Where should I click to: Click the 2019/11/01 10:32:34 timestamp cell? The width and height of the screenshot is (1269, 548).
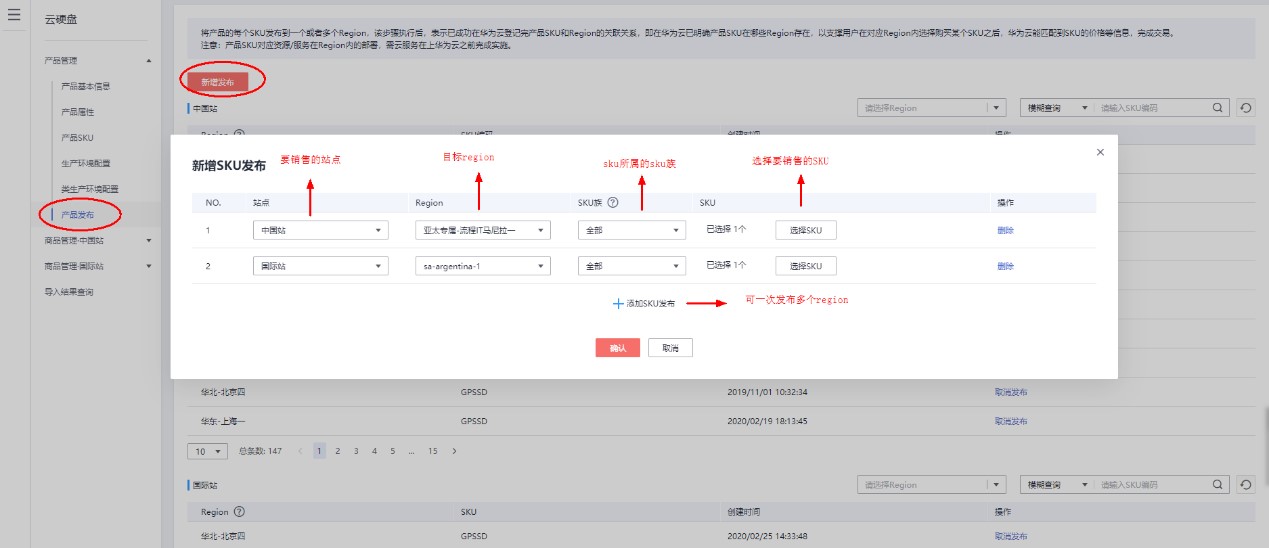tap(767, 392)
